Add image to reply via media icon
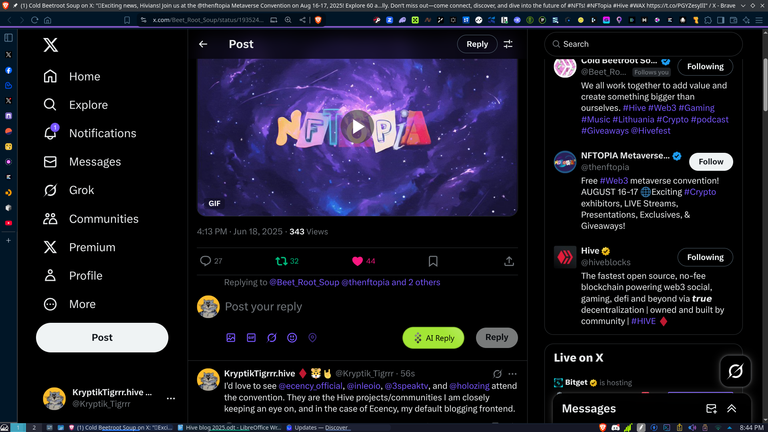Viewport: 768px width, 432px height. click(x=231, y=337)
